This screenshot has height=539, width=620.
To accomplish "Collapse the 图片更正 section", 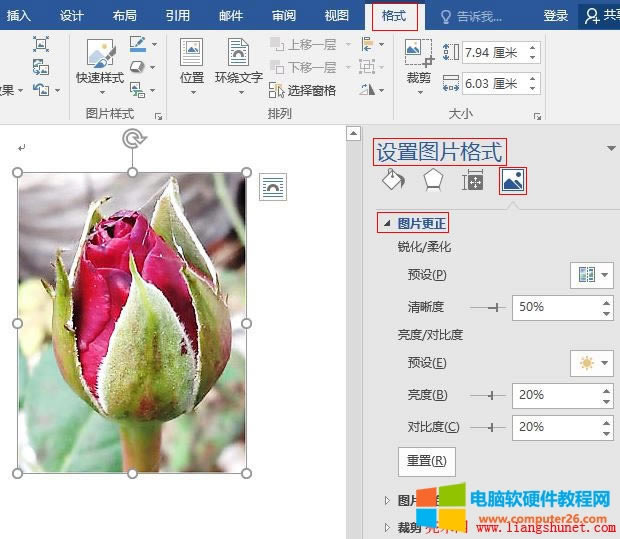I will 387,223.
